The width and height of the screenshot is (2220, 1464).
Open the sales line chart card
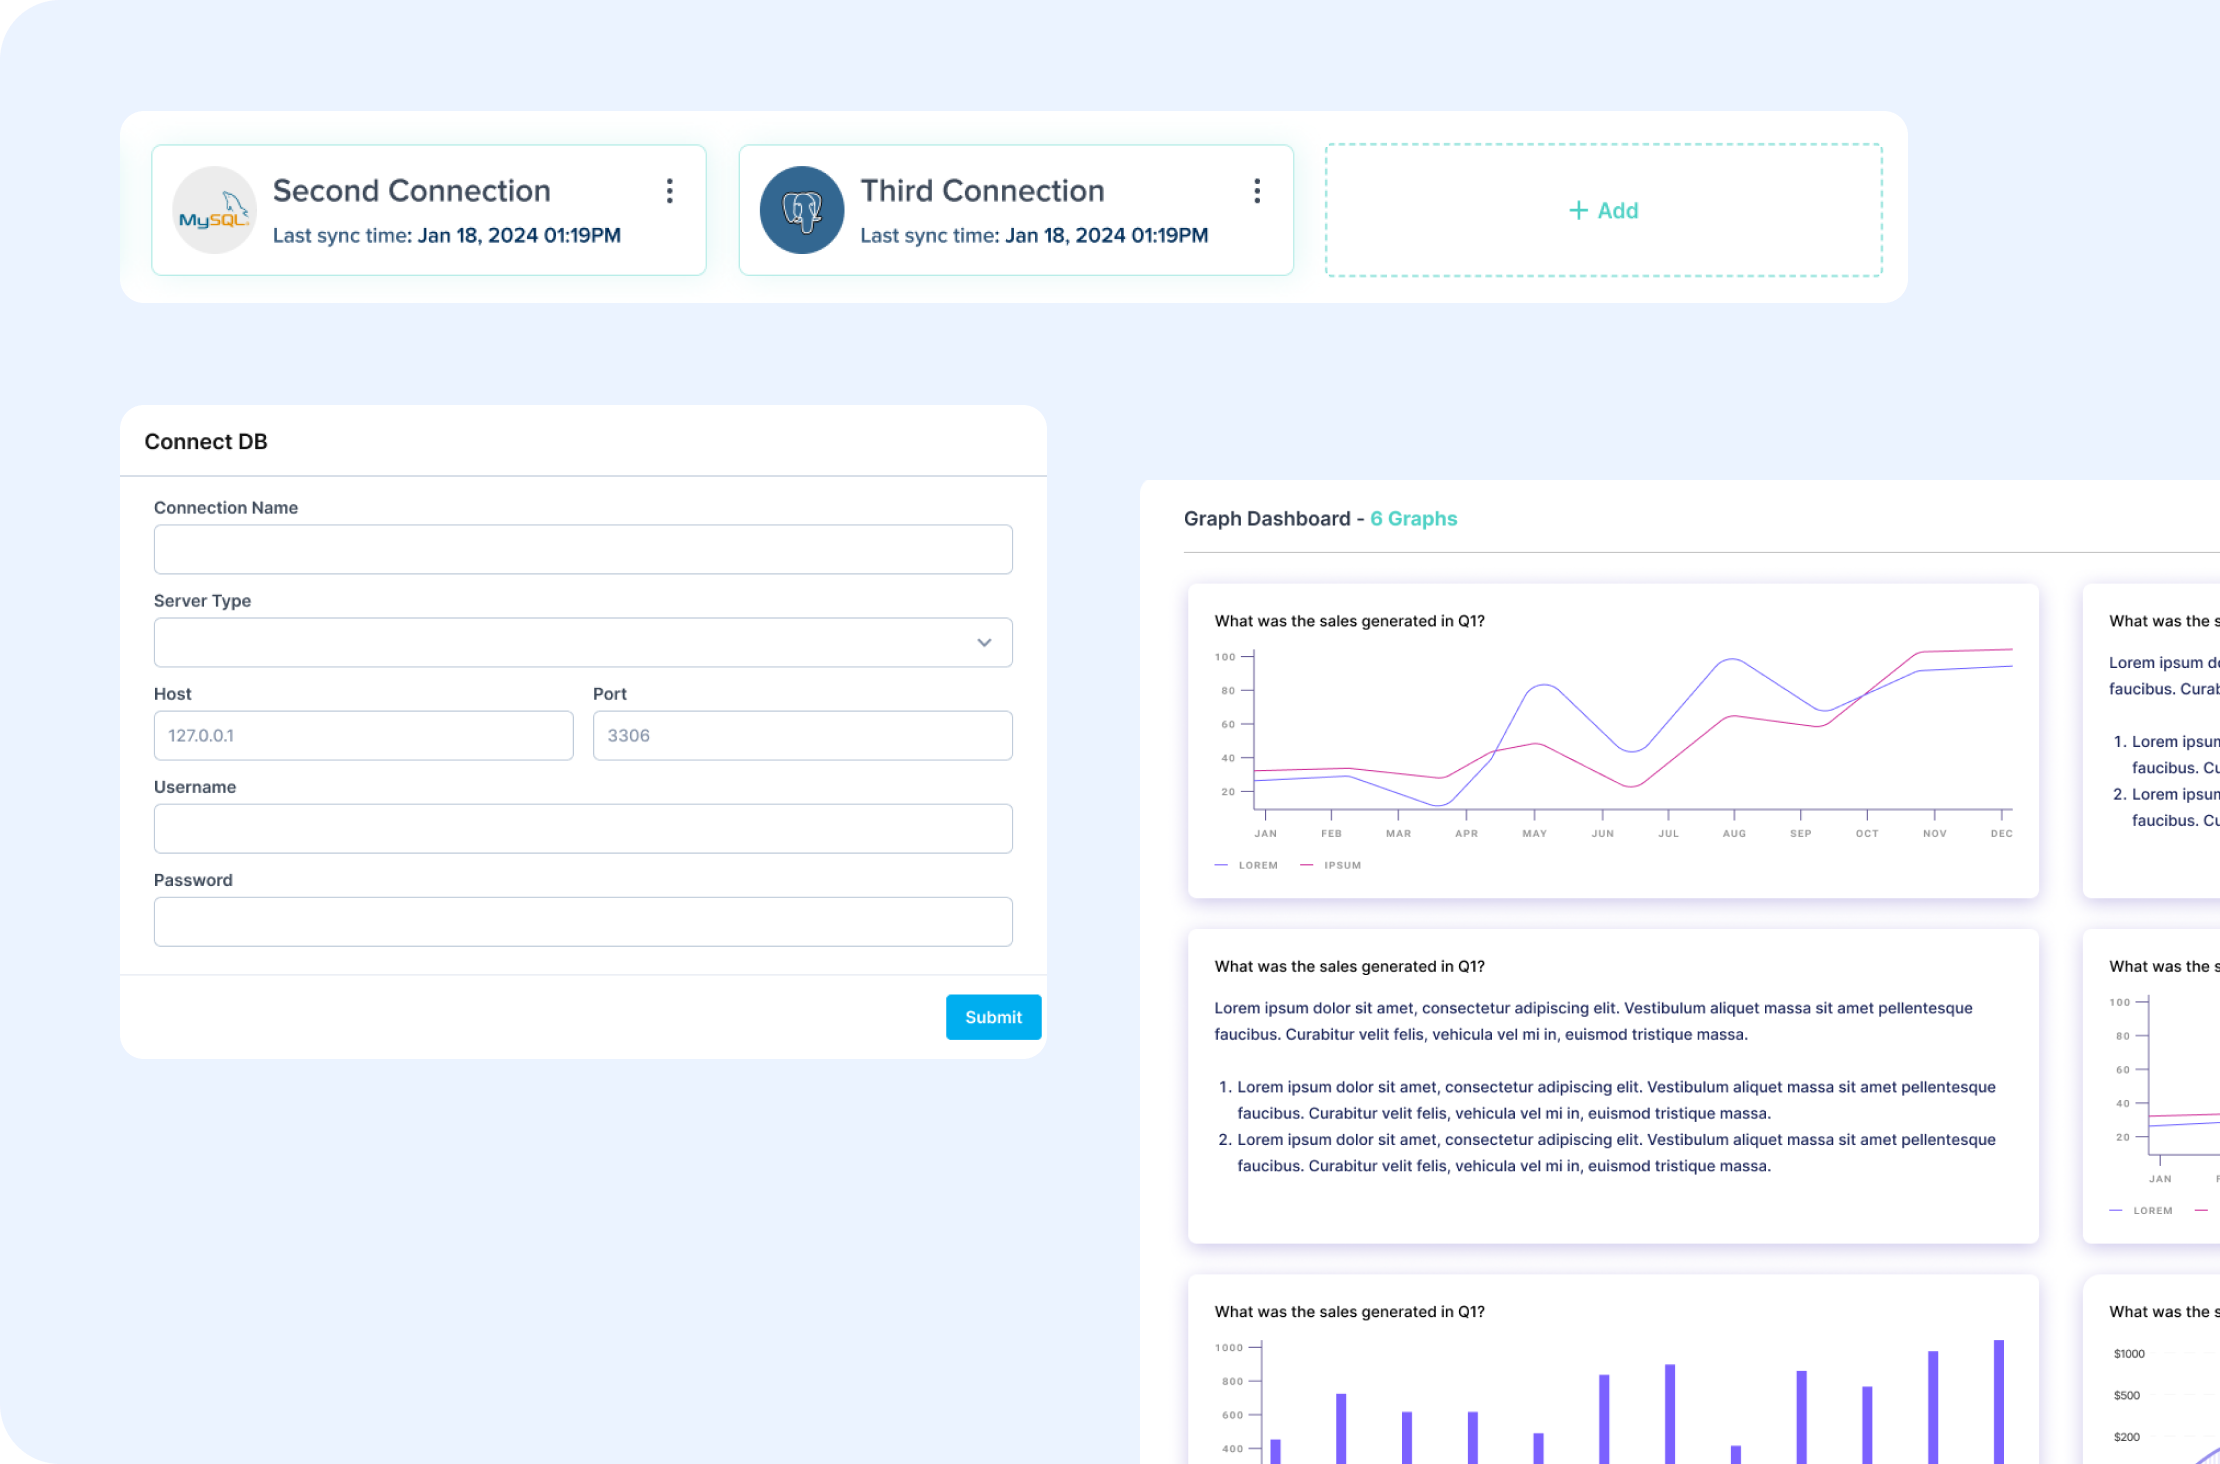click(x=1613, y=740)
